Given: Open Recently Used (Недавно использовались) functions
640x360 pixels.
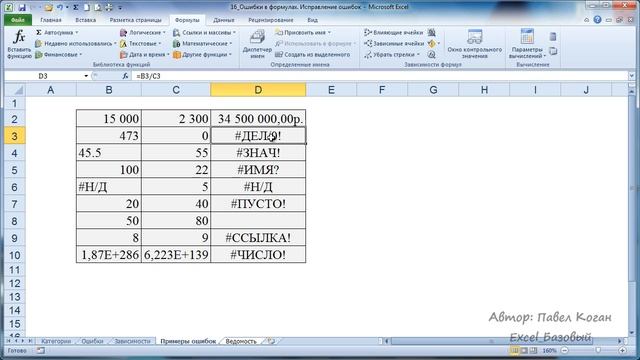Looking at the screenshot, I should 76,43.
